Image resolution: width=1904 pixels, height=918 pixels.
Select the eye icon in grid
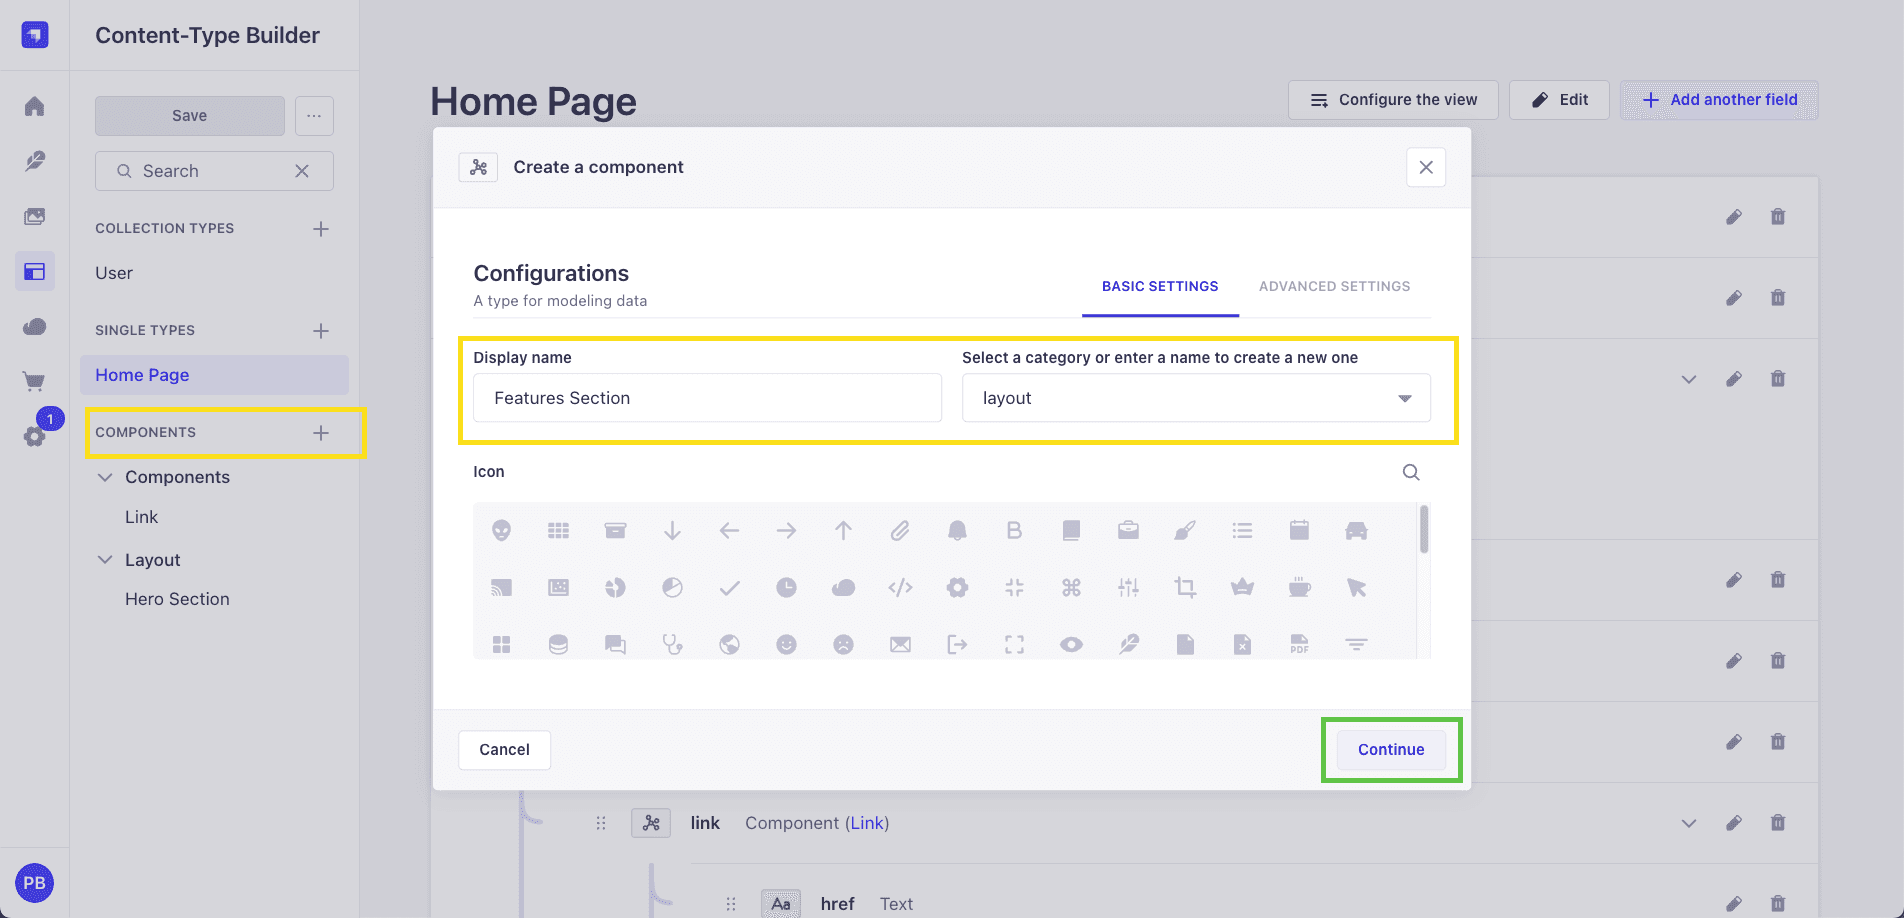pos(1071,644)
